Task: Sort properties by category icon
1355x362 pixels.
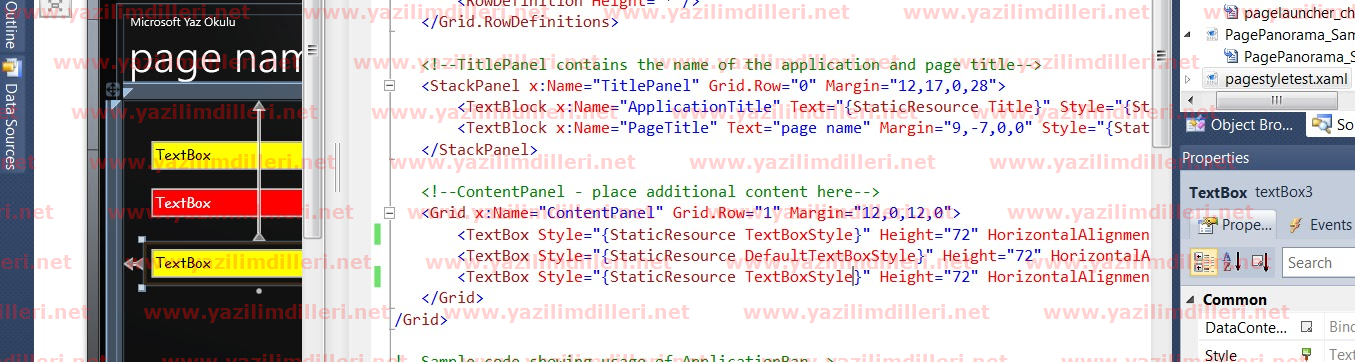Action: pyautogui.click(x=1204, y=262)
